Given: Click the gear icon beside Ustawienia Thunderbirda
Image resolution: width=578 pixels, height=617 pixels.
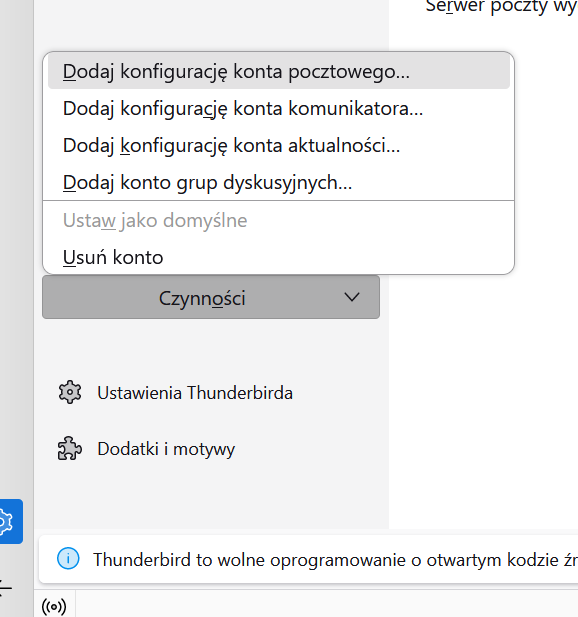Looking at the screenshot, I should (x=70, y=392).
